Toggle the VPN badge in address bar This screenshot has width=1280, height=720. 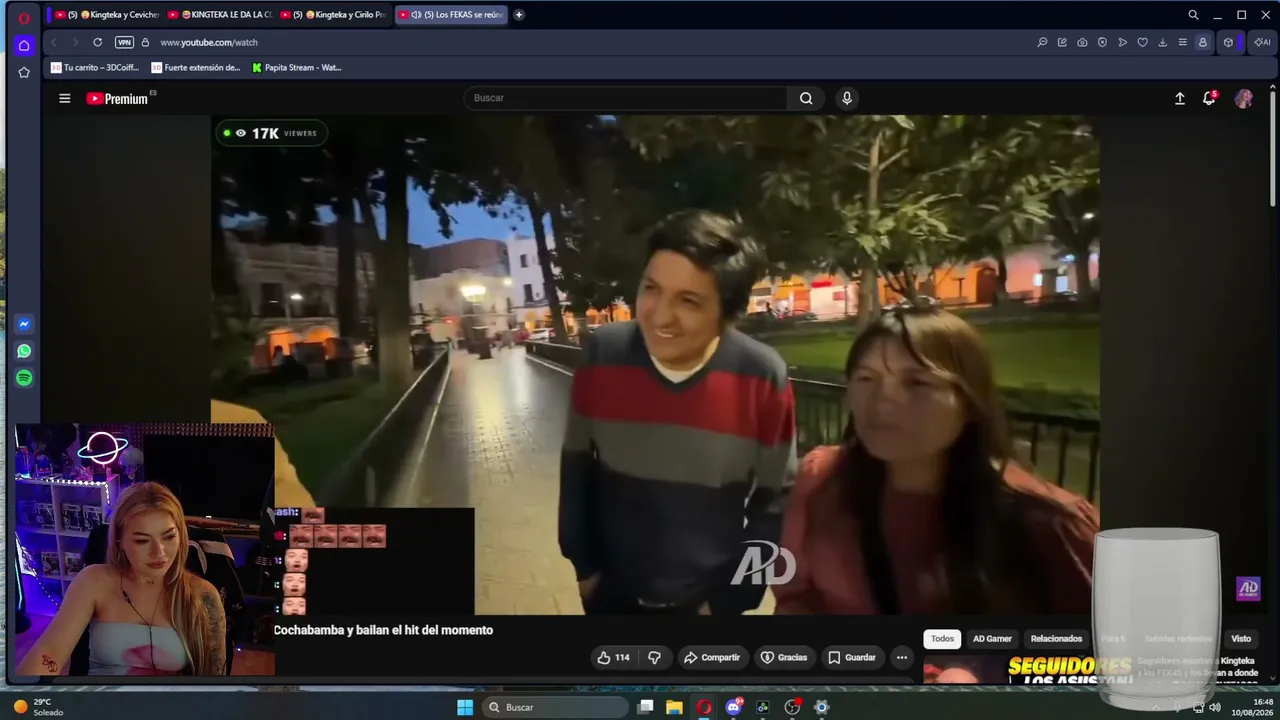pos(124,42)
